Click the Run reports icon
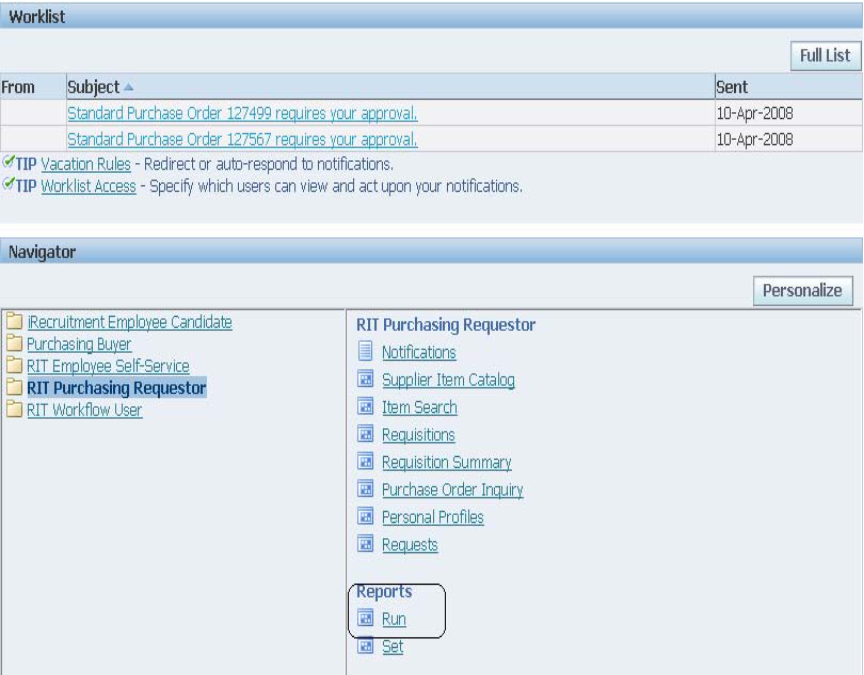864x675 pixels. 365,619
